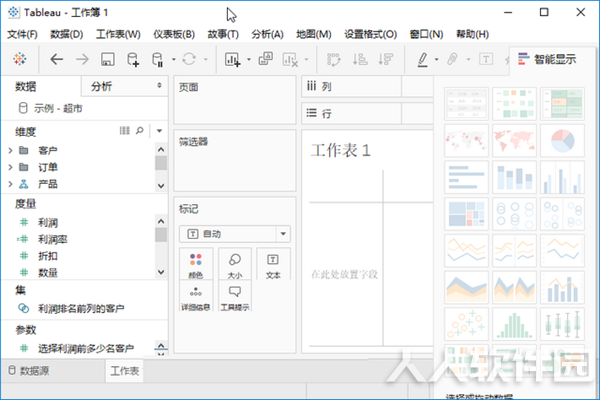
Task: Select the stacked bars chart in Show Me
Action: [x=514, y=177]
